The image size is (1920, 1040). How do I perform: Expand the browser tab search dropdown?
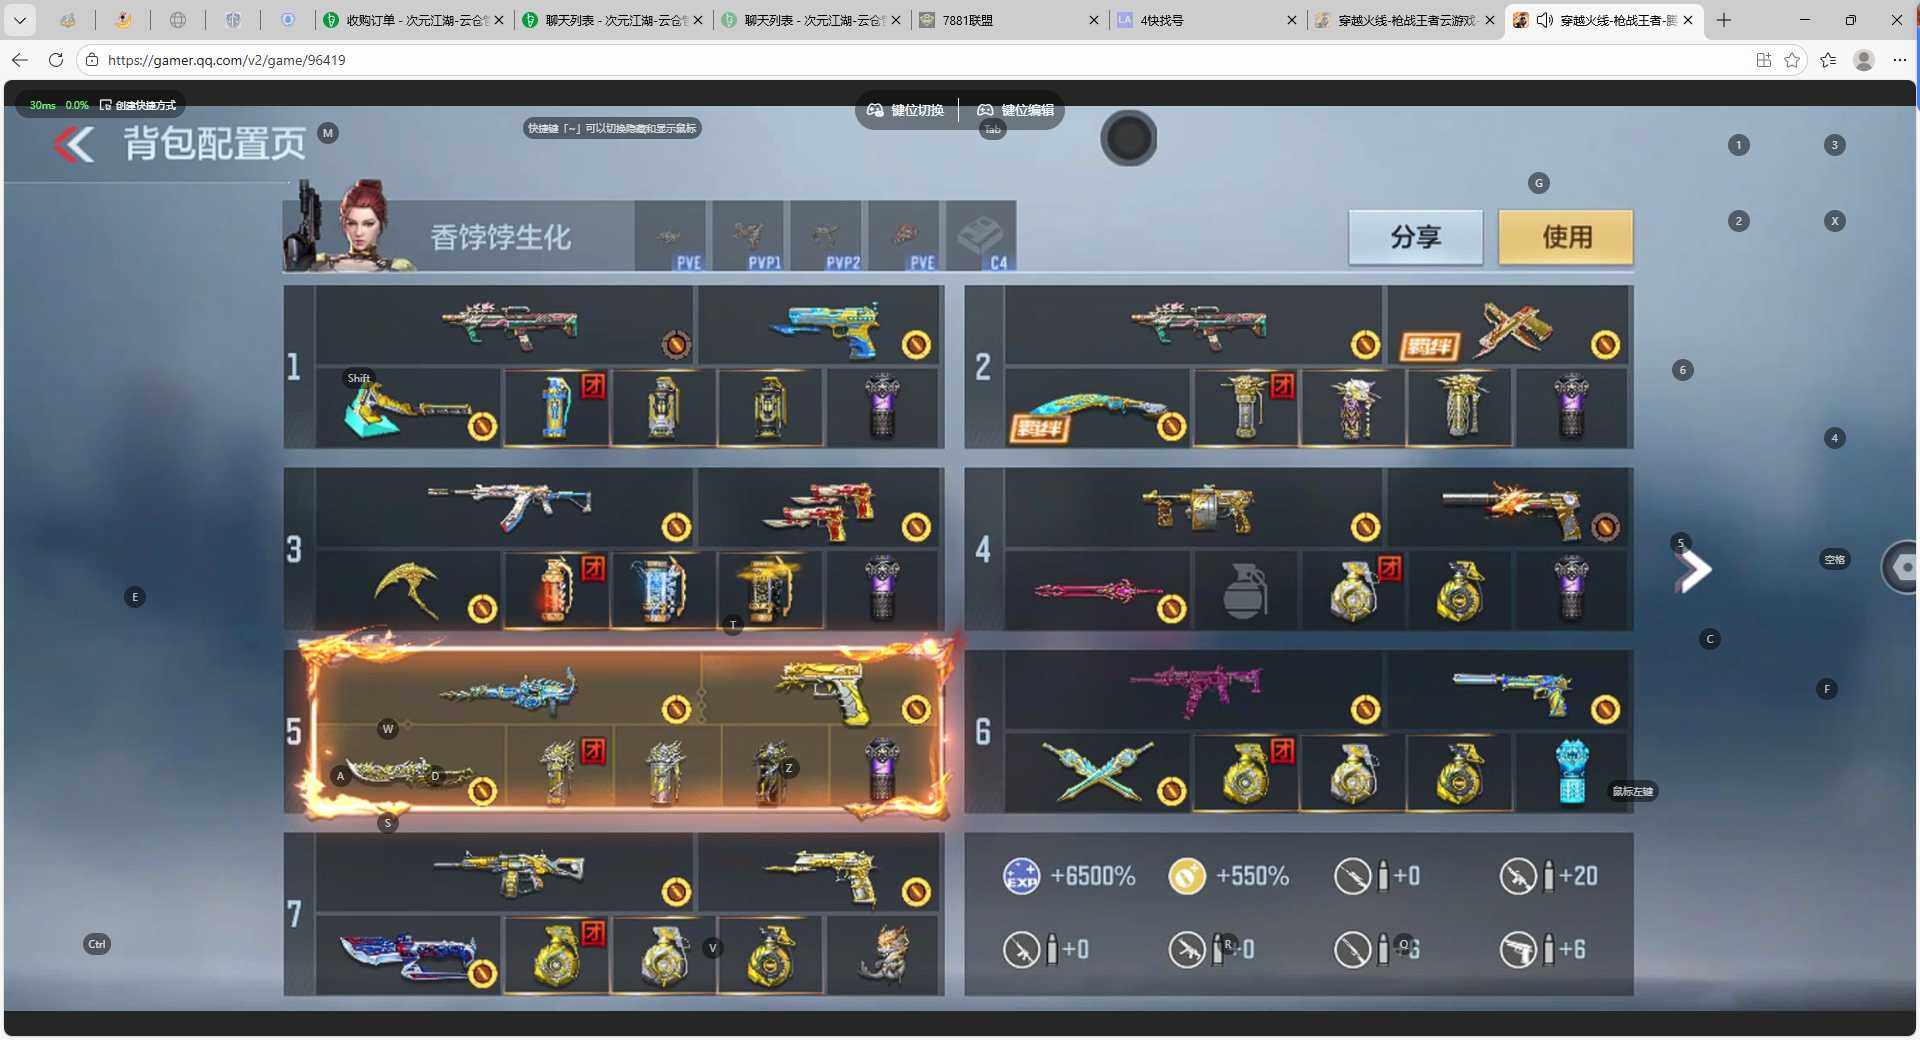click(20, 20)
